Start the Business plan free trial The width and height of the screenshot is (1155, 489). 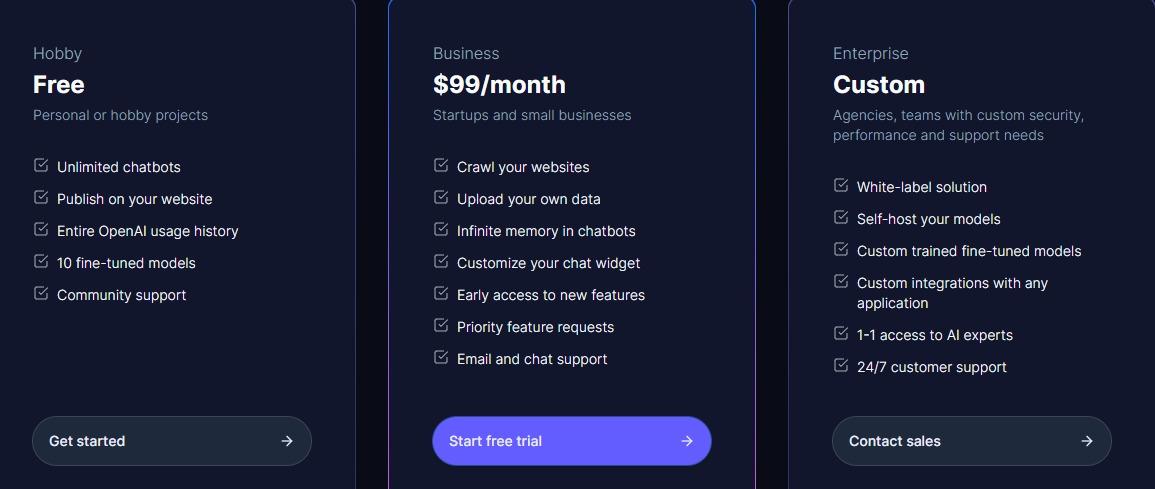(x=572, y=441)
